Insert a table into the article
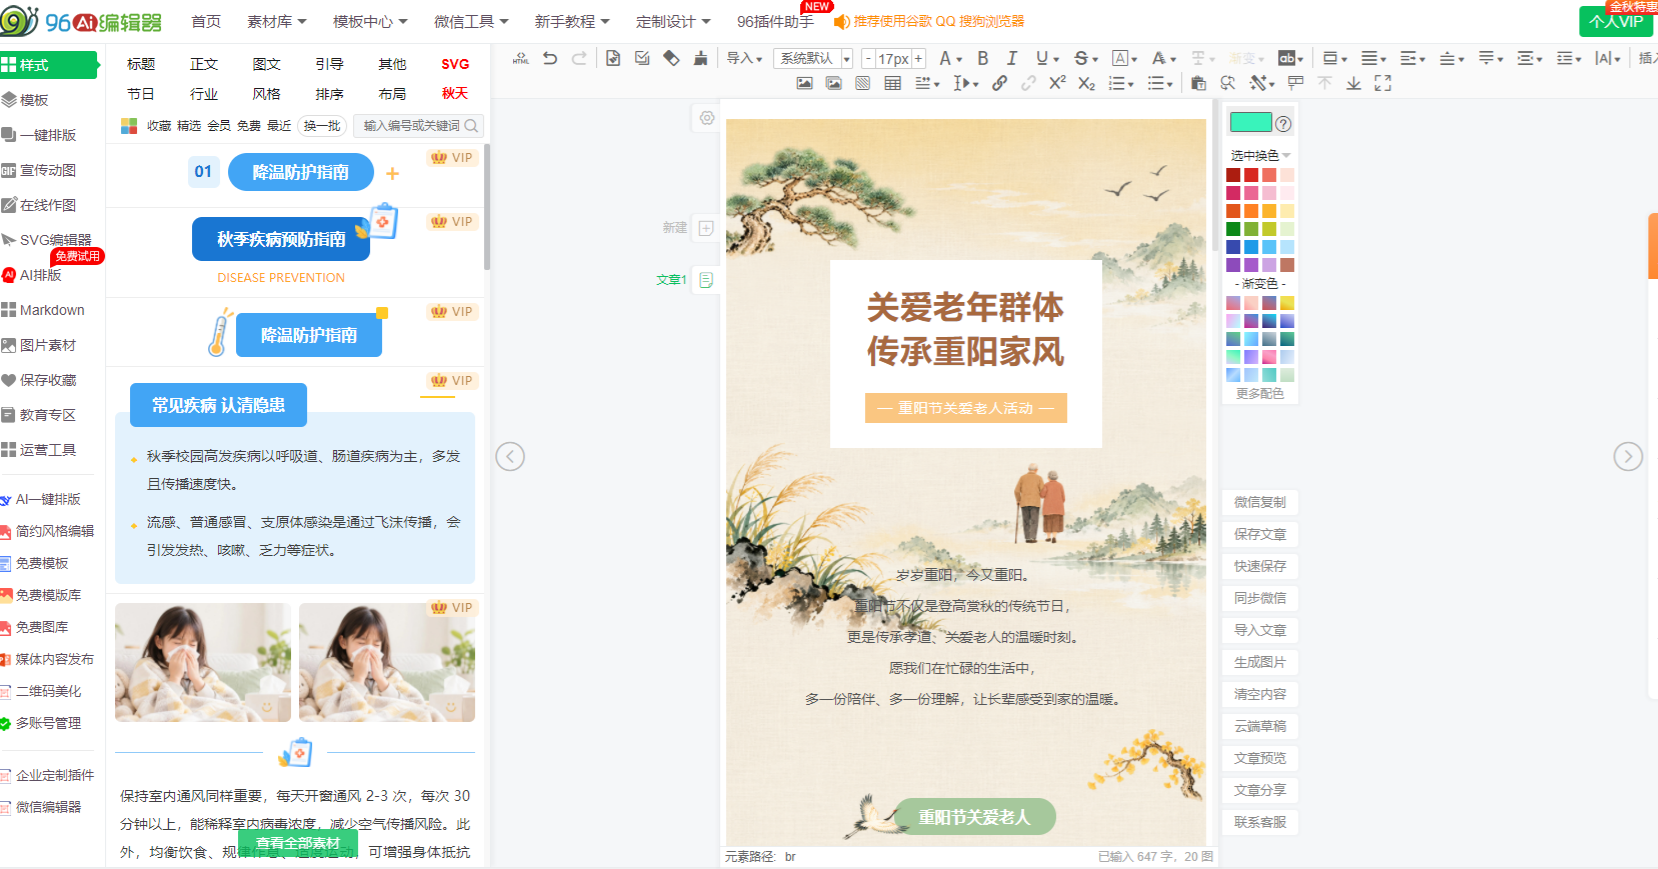Image resolution: width=1658 pixels, height=869 pixels. tap(893, 83)
